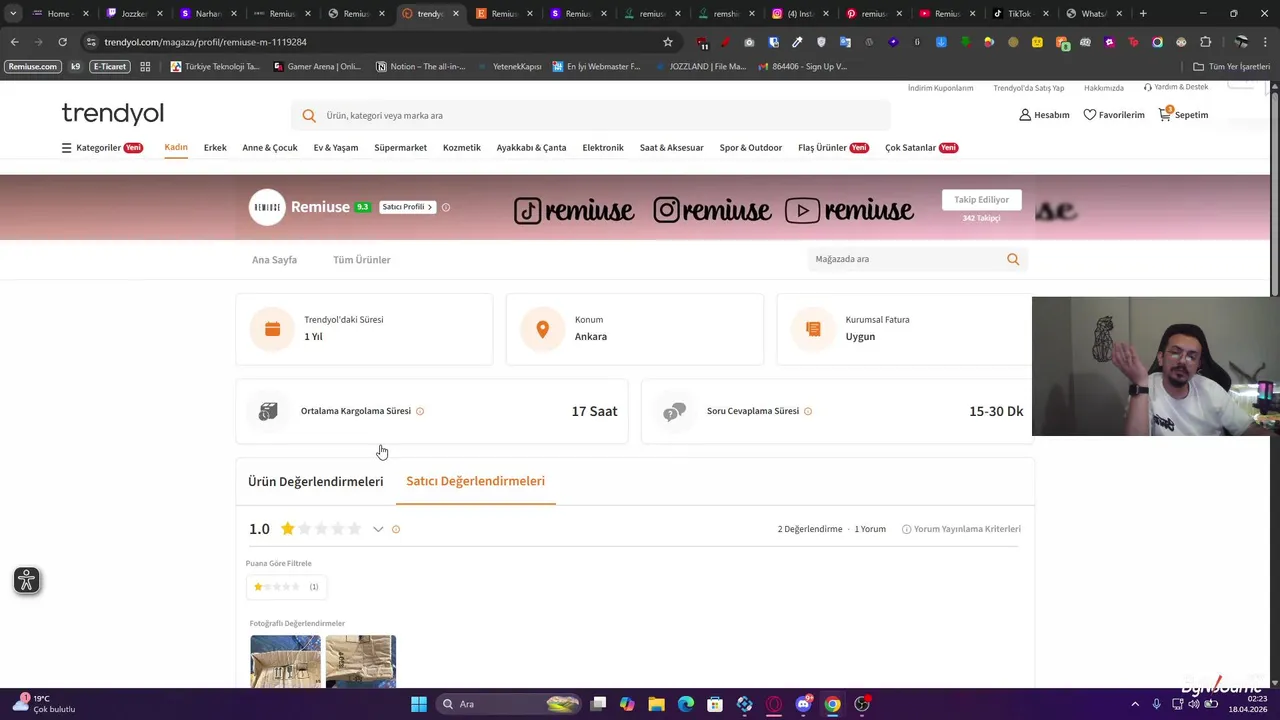
Task: Switch to TikTok browser tab
Action: (x=1019, y=14)
